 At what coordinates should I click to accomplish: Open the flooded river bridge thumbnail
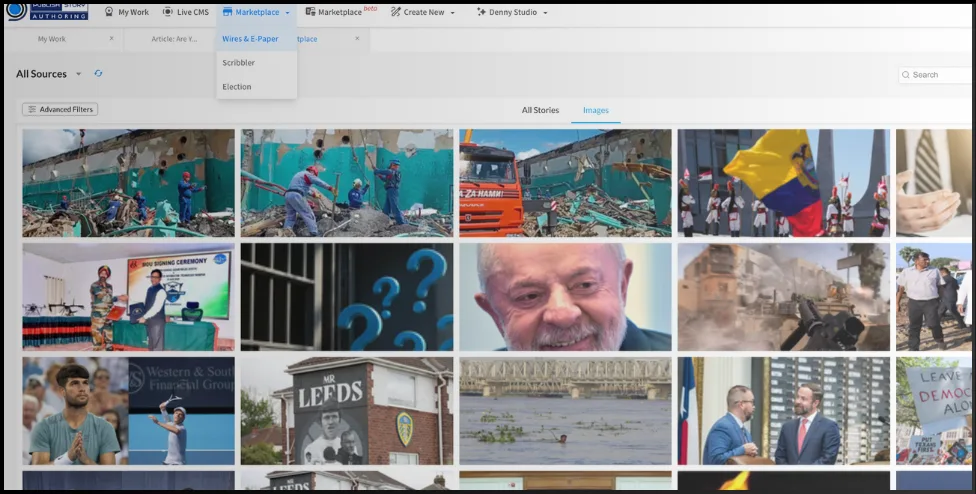[x=565, y=411]
